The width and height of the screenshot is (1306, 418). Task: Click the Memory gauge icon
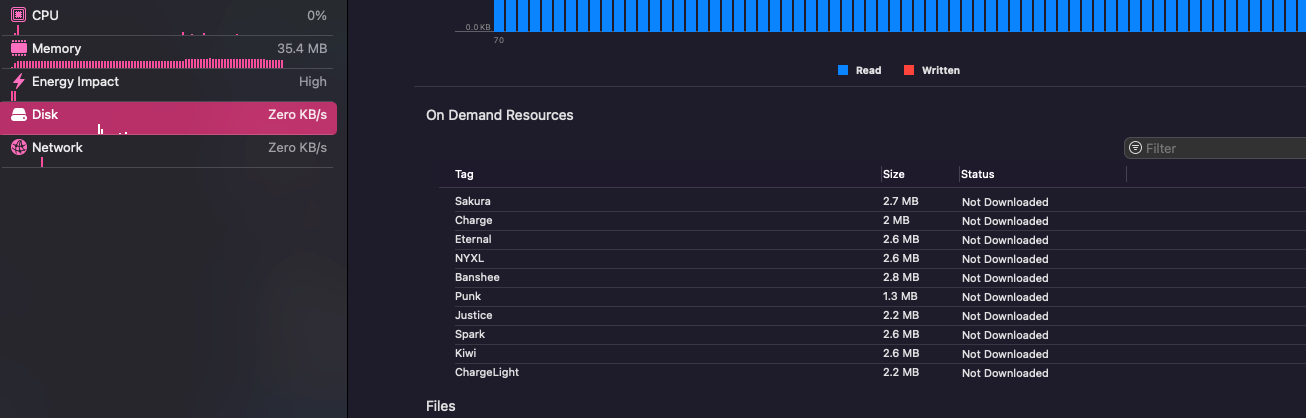pyautogui.click(x=18, y=48)
